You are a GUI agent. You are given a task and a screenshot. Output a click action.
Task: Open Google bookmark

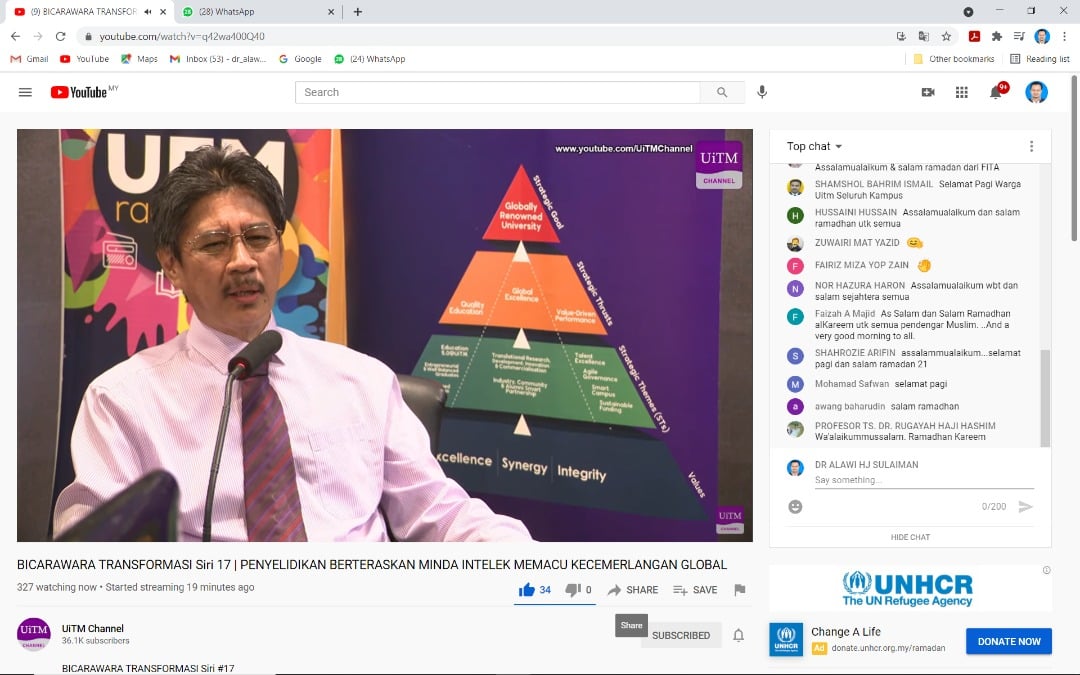click(x=300, y=59)
